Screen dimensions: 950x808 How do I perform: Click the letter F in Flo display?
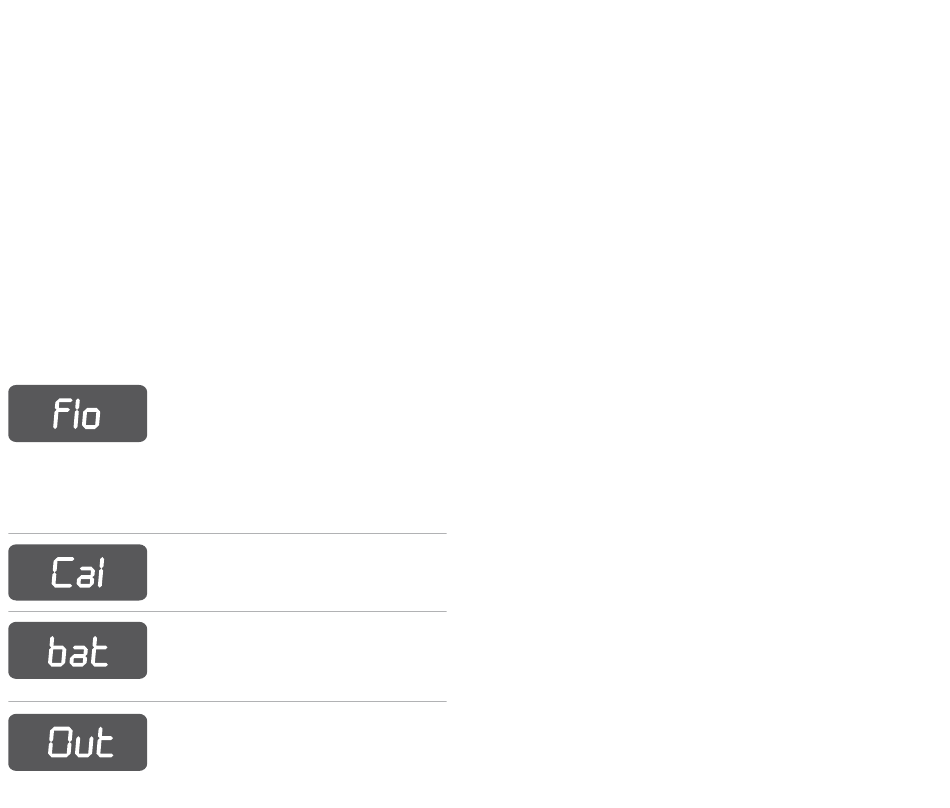point(60,413)
